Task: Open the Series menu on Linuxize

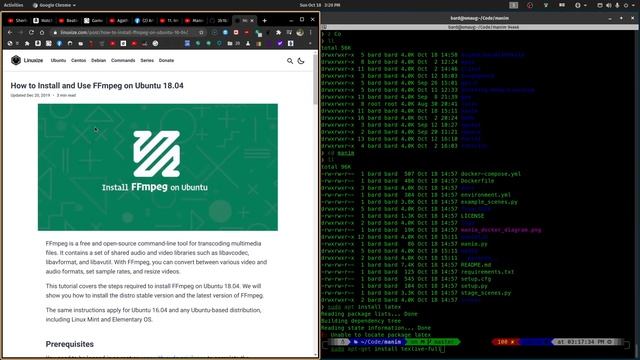Action: tap(147, 60)
